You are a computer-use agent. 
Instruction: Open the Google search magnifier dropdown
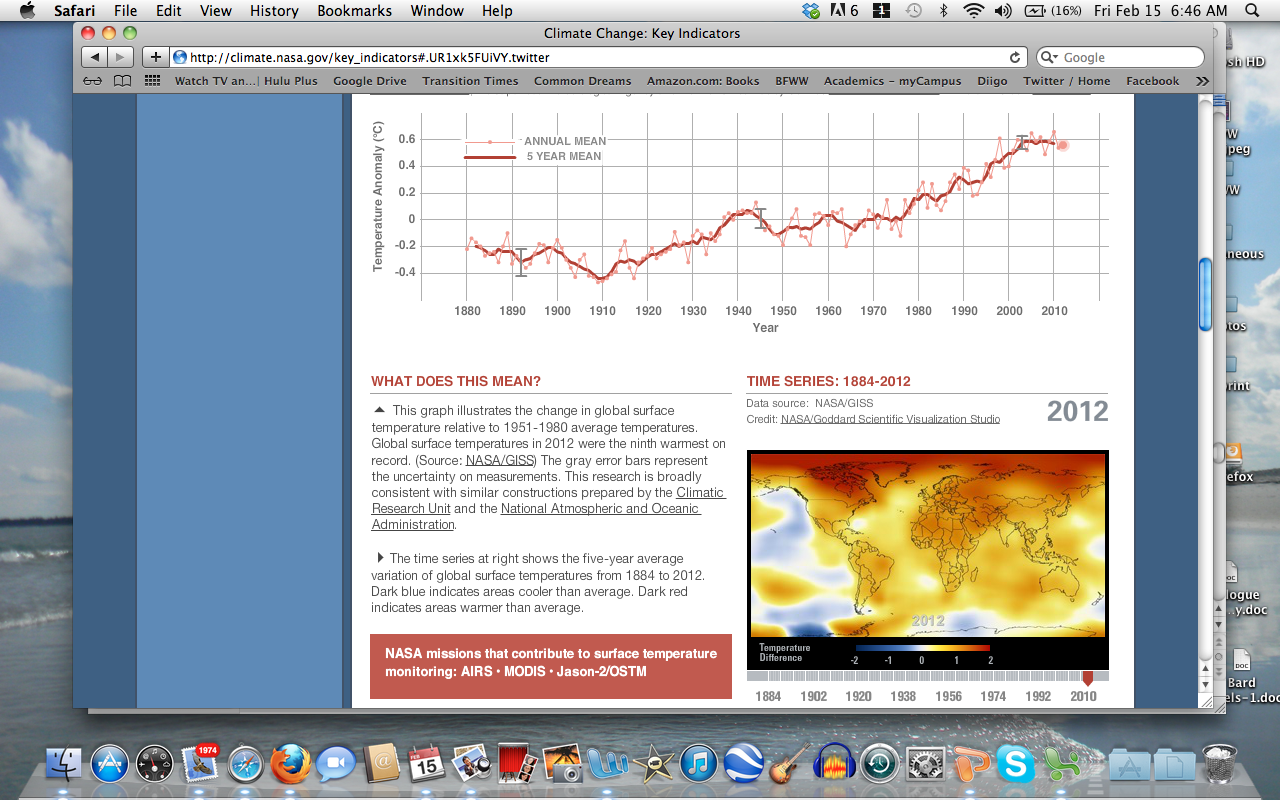pos(1049,58)
